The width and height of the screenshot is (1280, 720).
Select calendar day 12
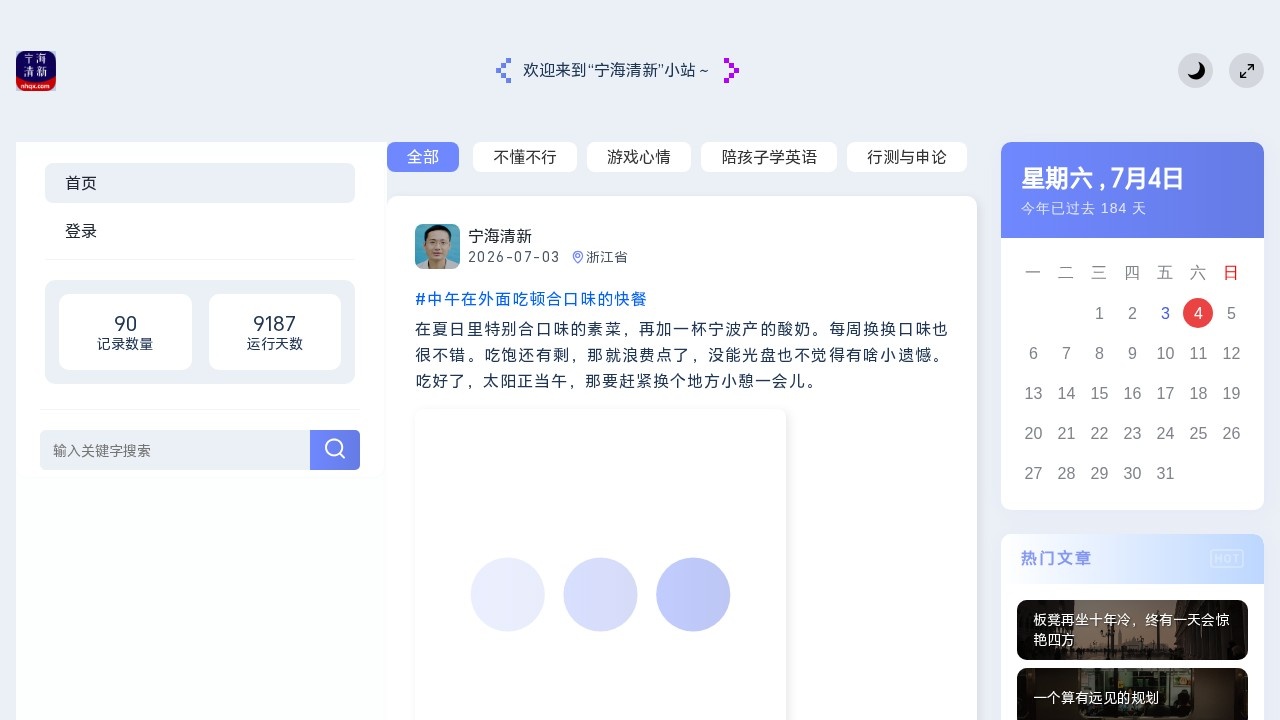pos(1231,353)
